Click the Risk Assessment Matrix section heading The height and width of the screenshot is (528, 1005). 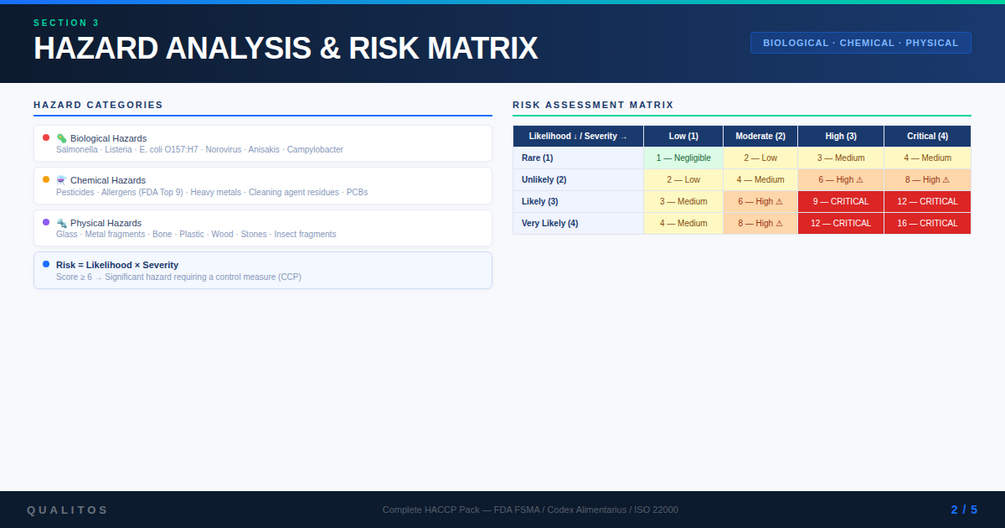[x=593, y=105]
